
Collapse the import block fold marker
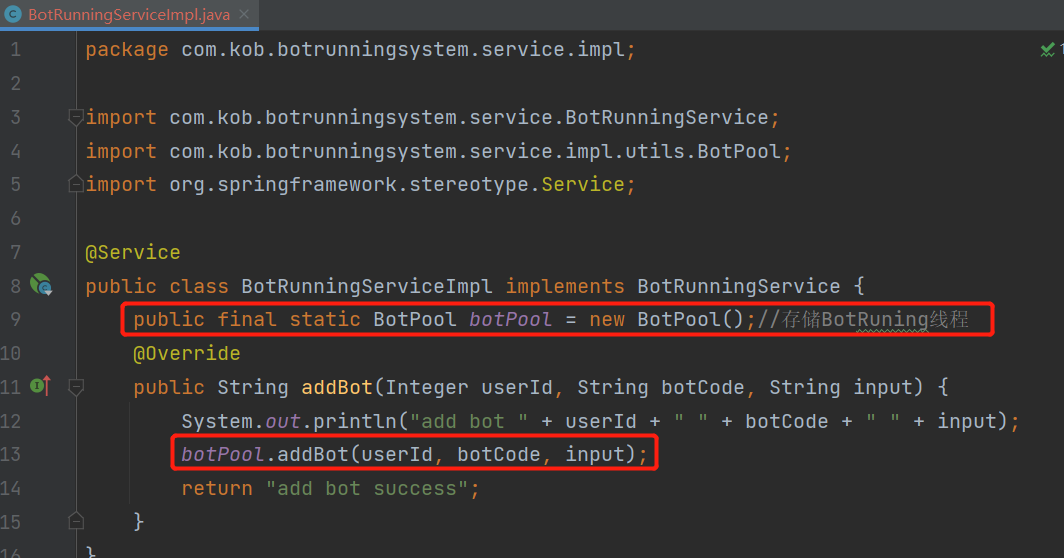76,117
